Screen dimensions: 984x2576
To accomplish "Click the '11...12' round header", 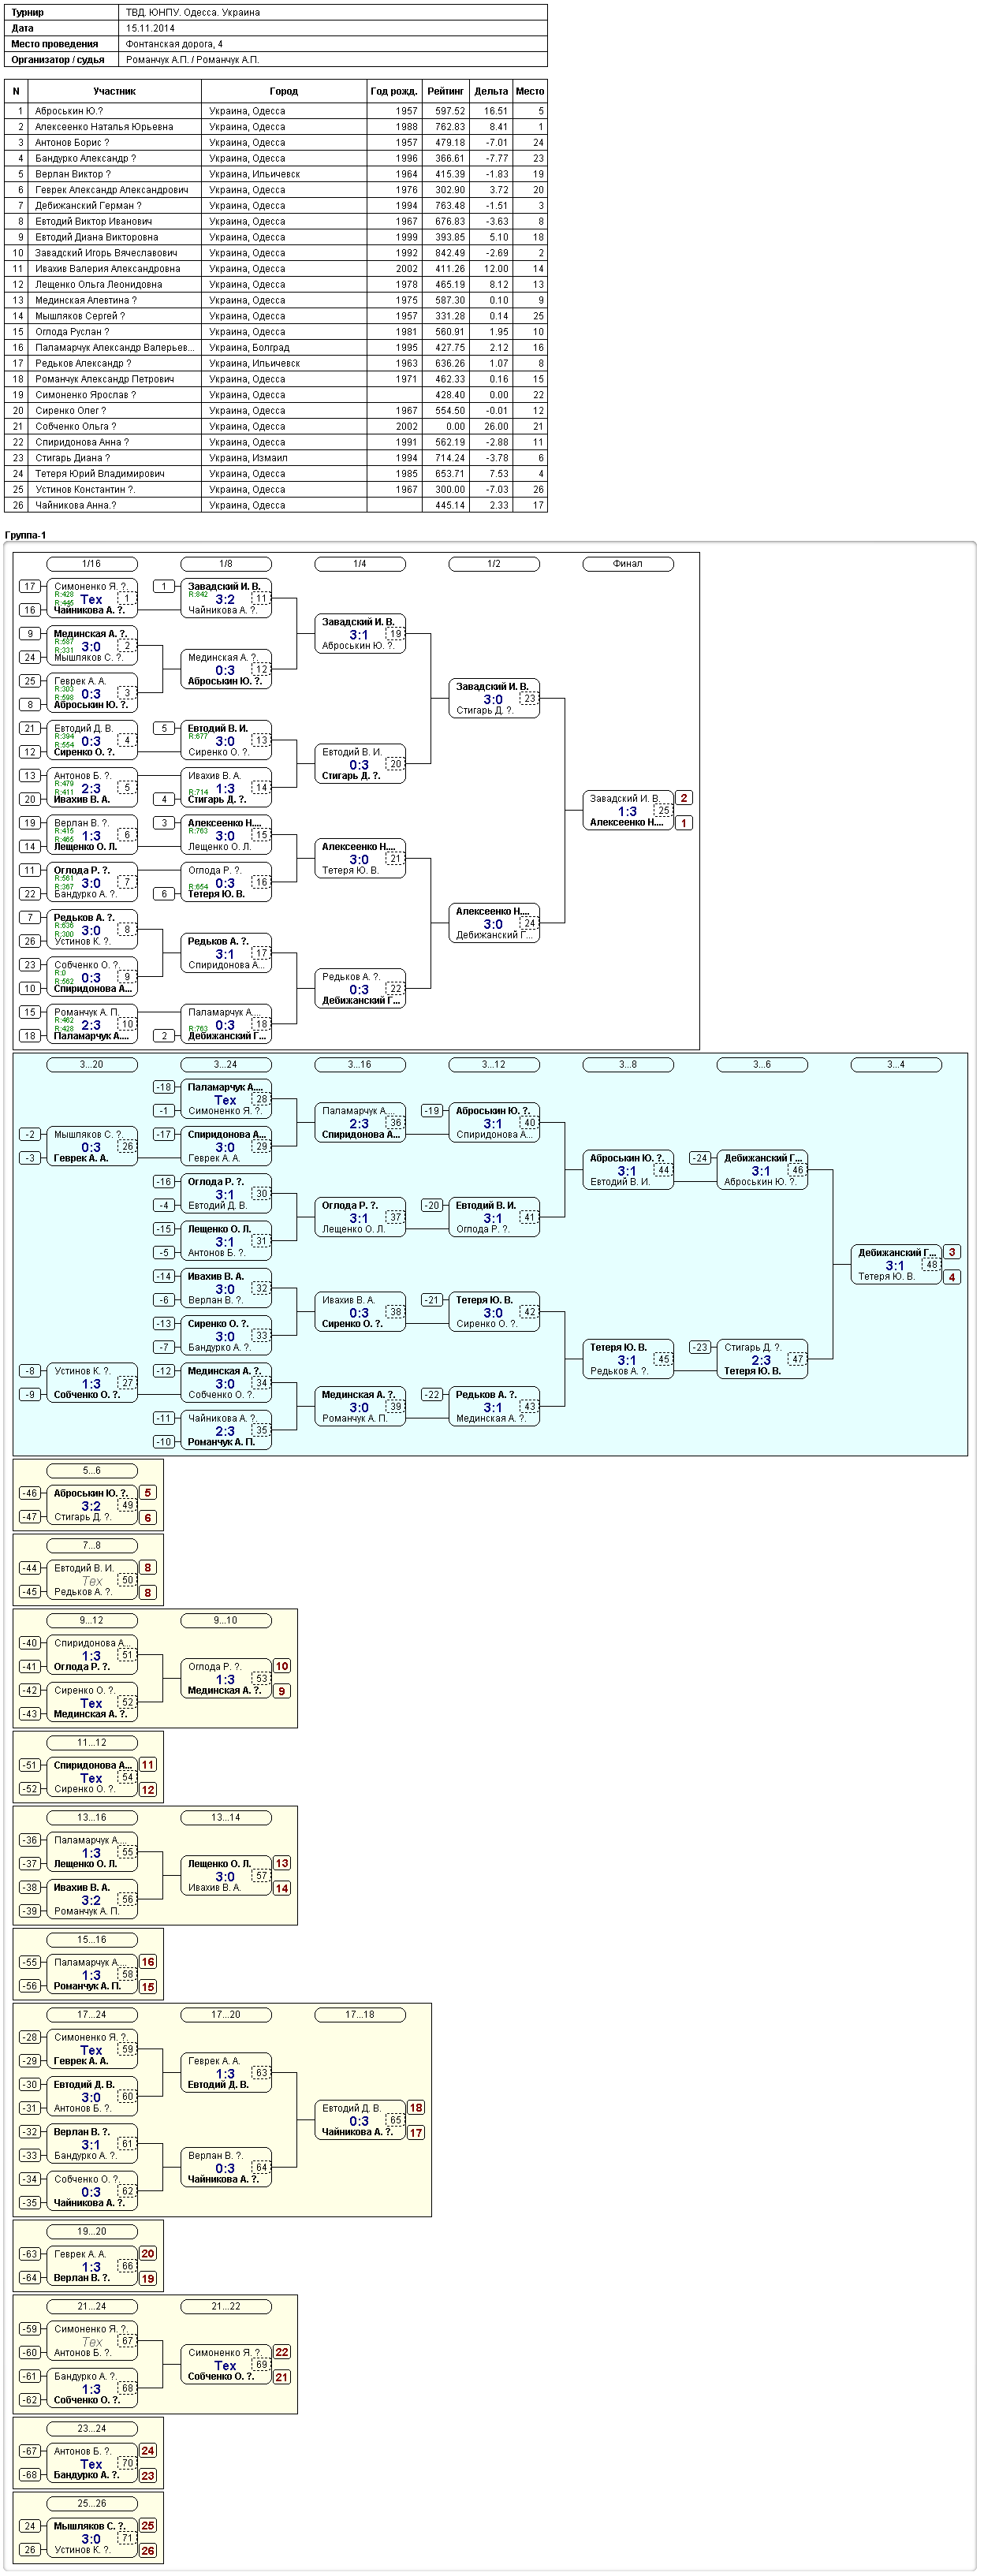I will click(x=91, y=1743).
